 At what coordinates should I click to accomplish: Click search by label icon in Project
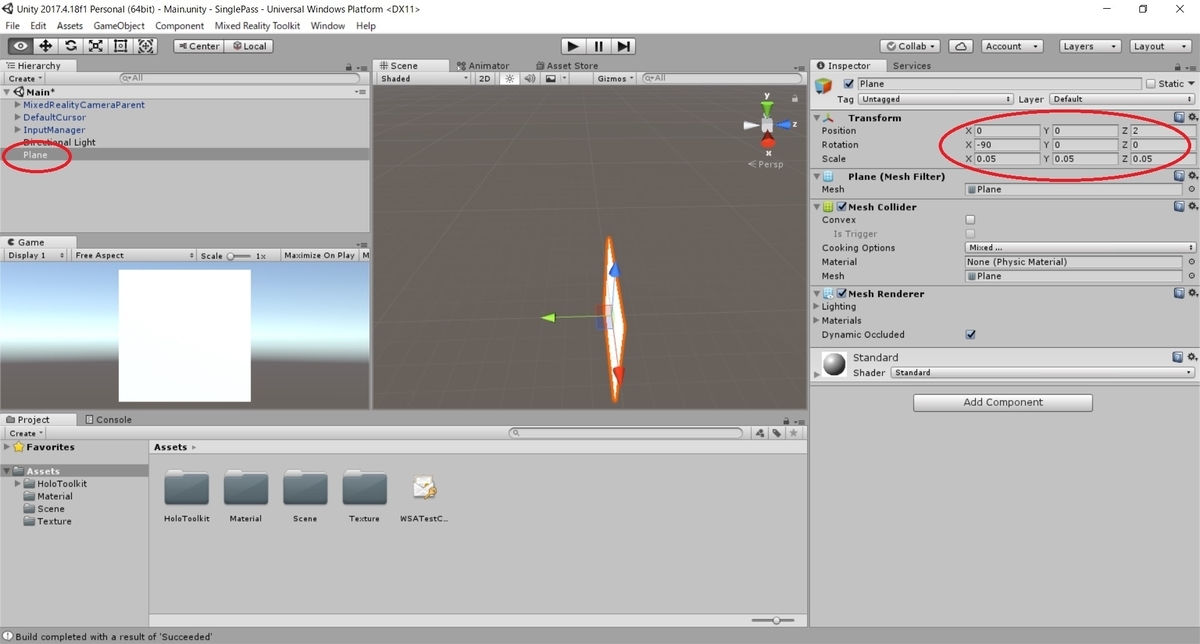click(777, 433)
